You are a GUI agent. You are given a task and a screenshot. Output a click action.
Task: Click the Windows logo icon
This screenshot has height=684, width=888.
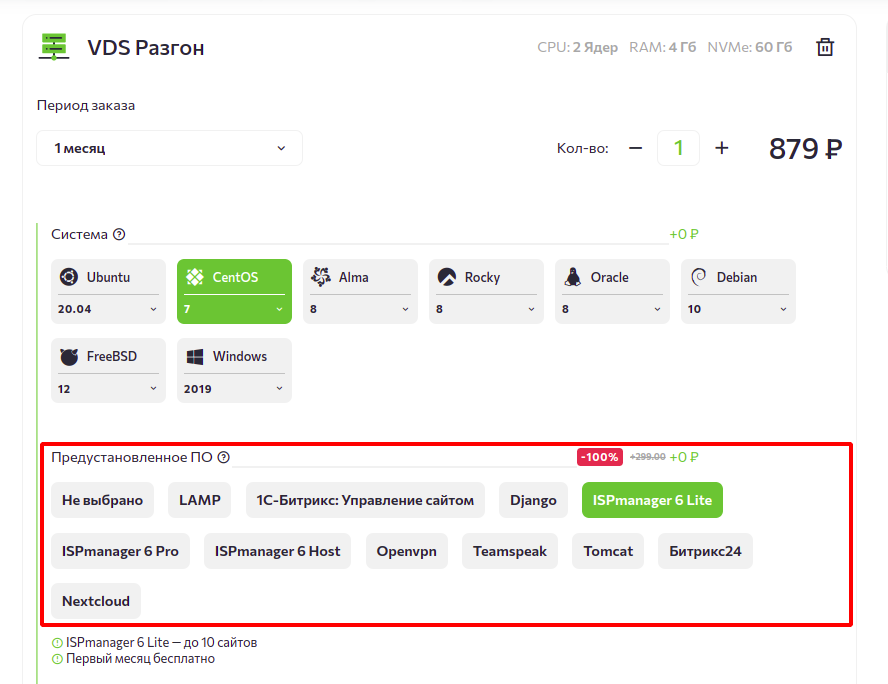pyautogui.click(x=195, y=357)
